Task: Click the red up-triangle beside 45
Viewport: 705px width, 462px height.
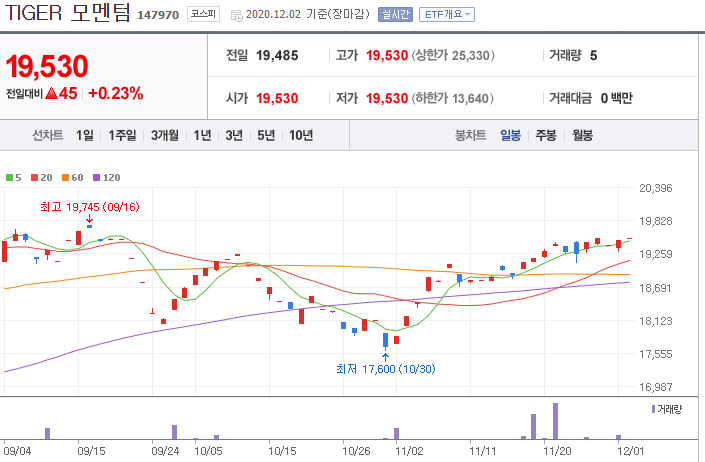Action: click(x=52, y=93)
